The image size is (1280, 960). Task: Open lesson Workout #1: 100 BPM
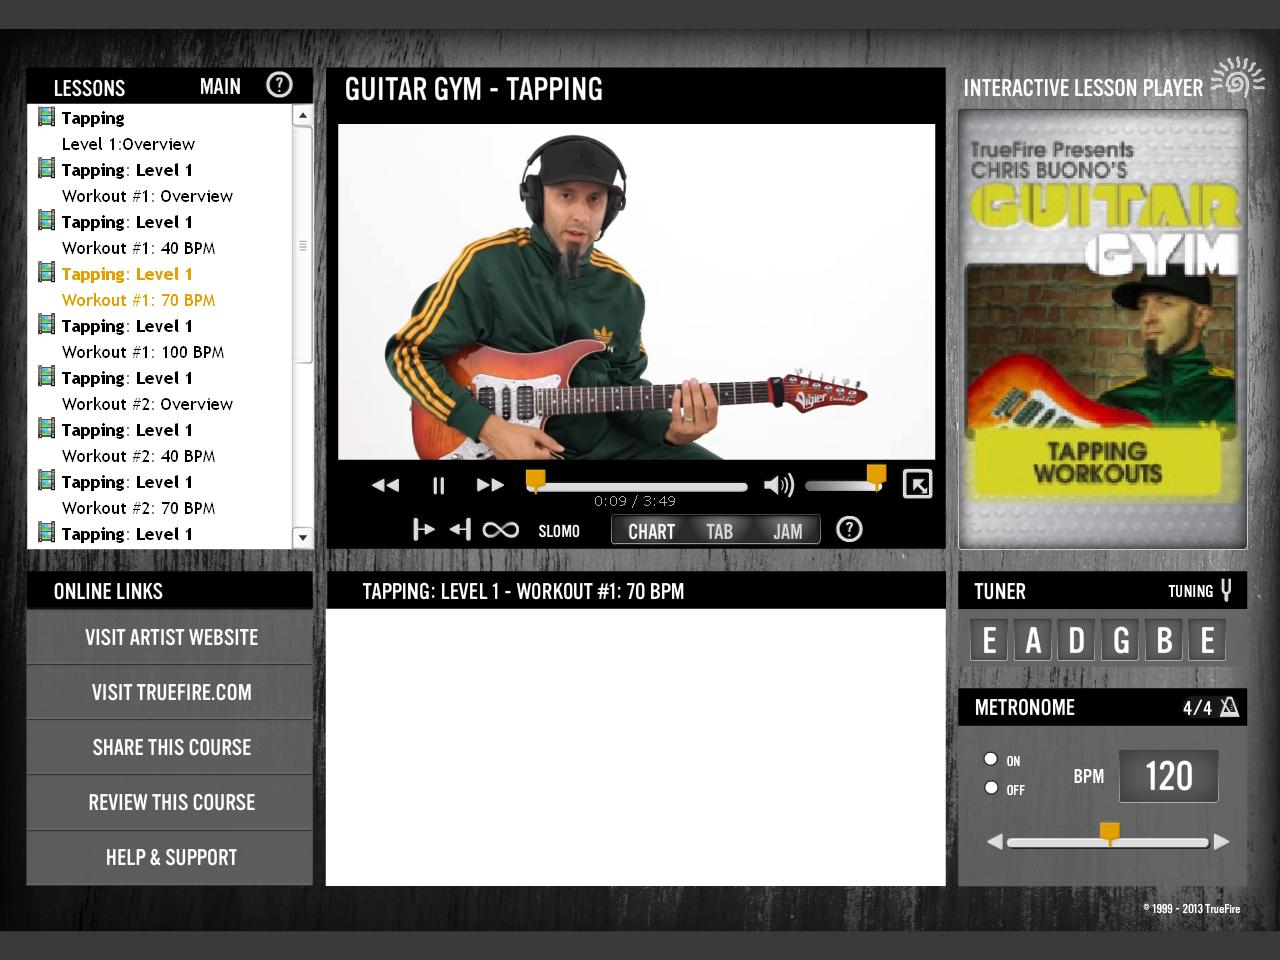point(143,352)
